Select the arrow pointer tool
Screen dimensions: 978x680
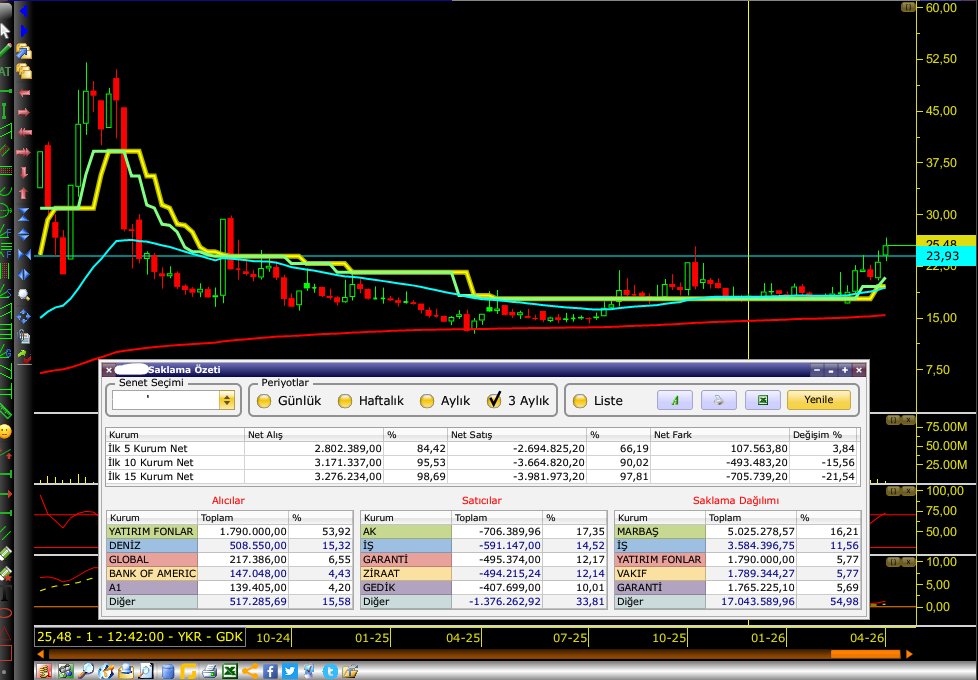[5, 31]
